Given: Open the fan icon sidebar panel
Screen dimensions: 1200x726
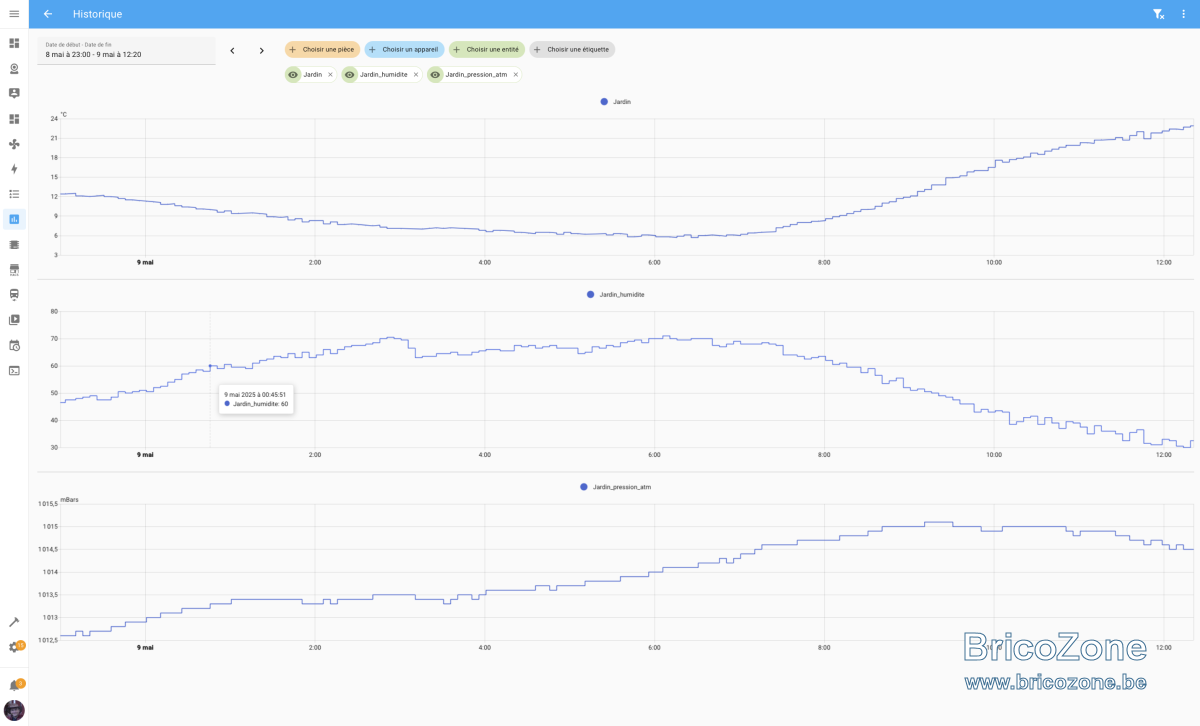Looking at the screenshot, I should pos(14,144).
